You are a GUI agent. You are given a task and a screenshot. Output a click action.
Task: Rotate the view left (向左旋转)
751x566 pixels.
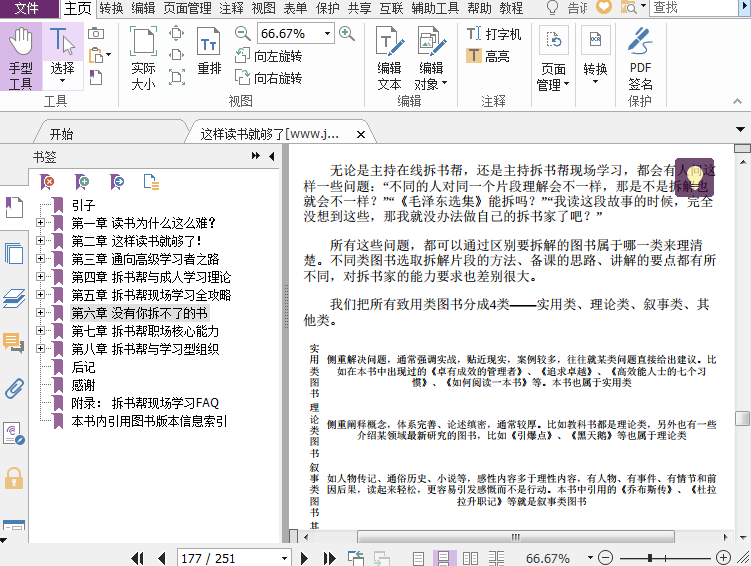(x=268, y=56)
